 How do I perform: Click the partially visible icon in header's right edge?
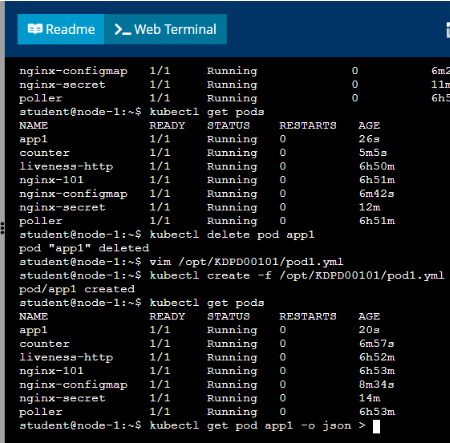tap(448, 30)
